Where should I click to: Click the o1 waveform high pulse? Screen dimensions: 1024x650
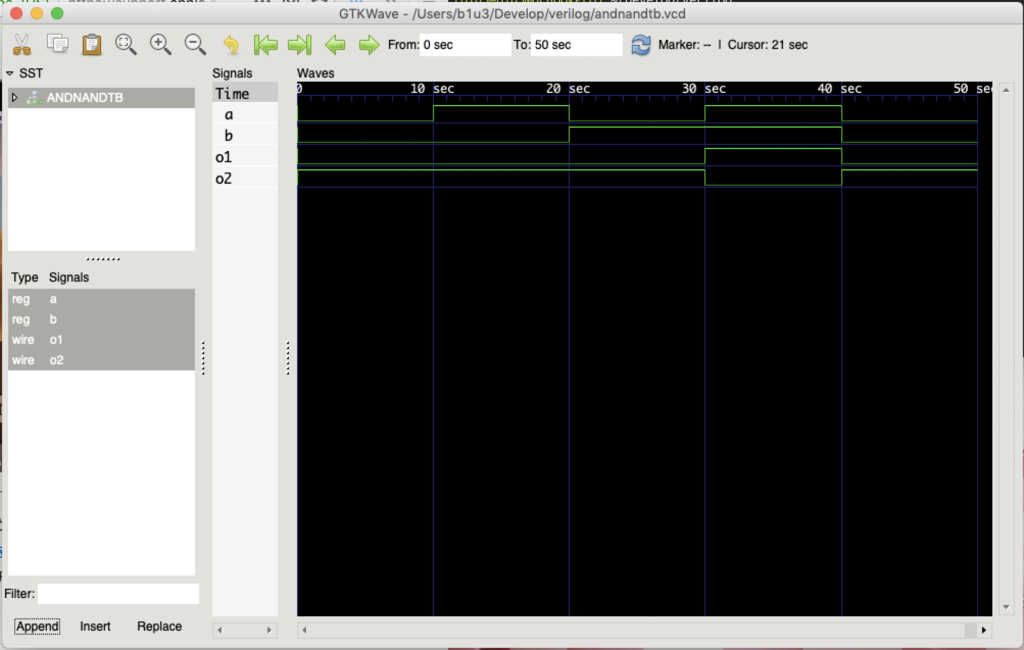pyautogui.click(x=773, y=155)
